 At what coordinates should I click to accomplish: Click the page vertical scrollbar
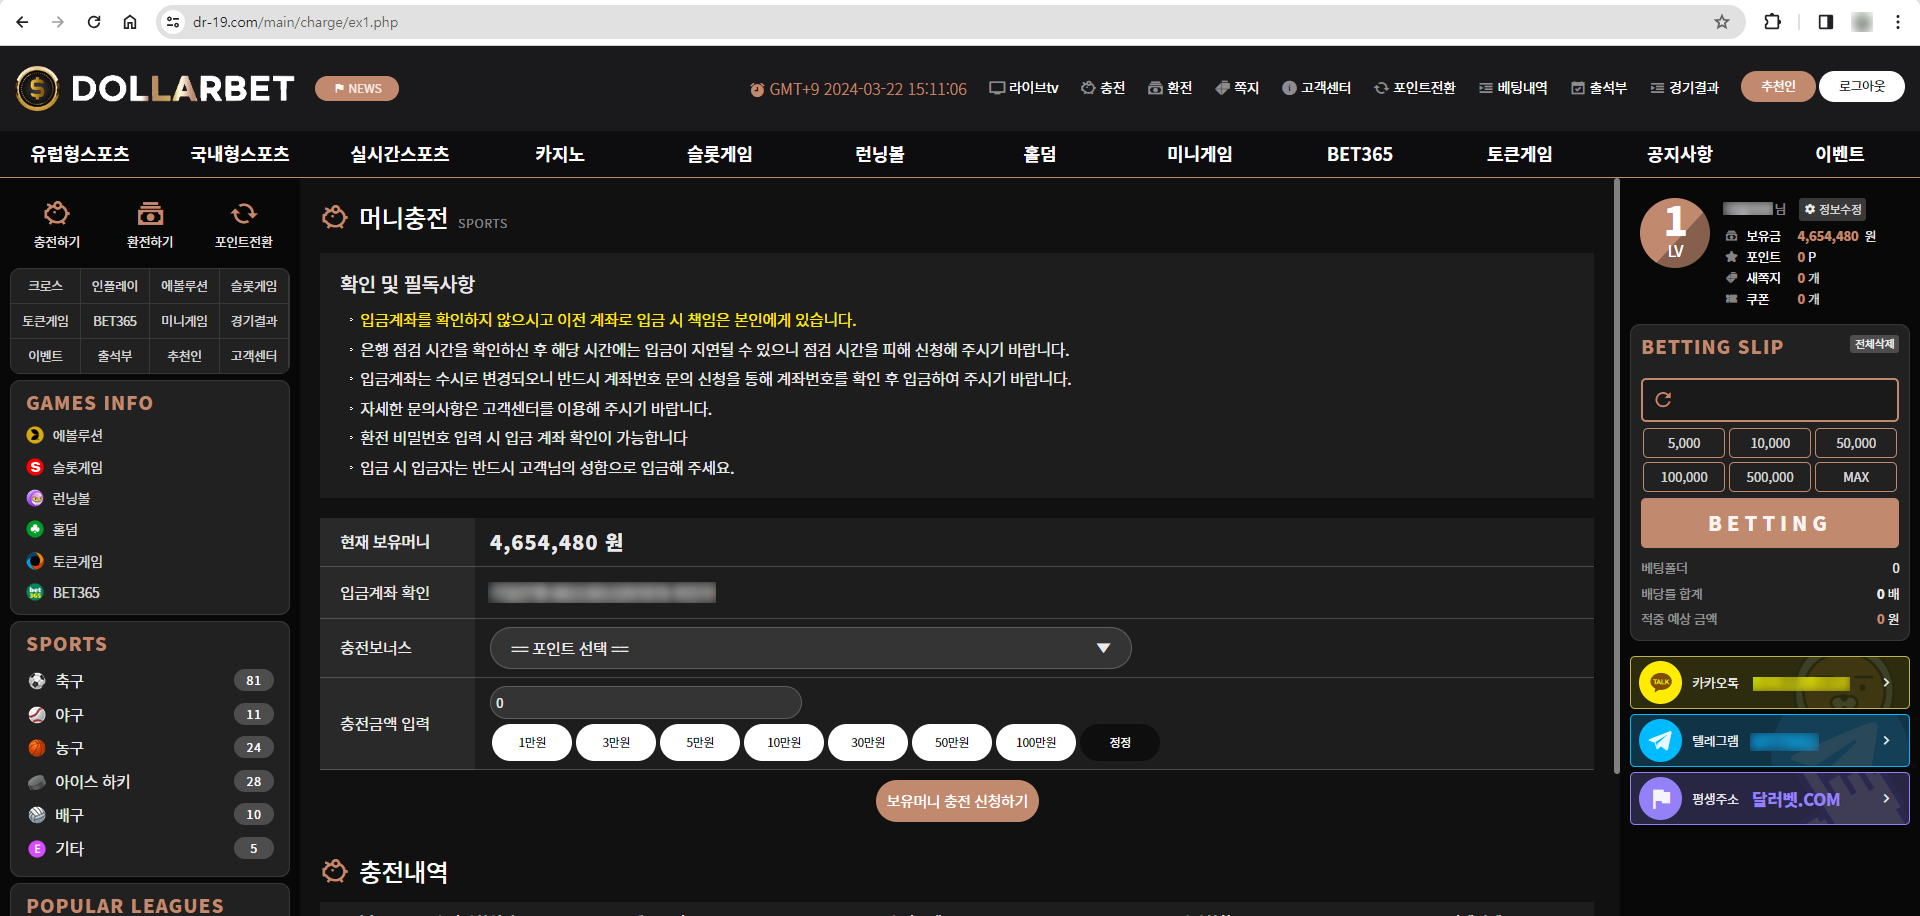1616,476
